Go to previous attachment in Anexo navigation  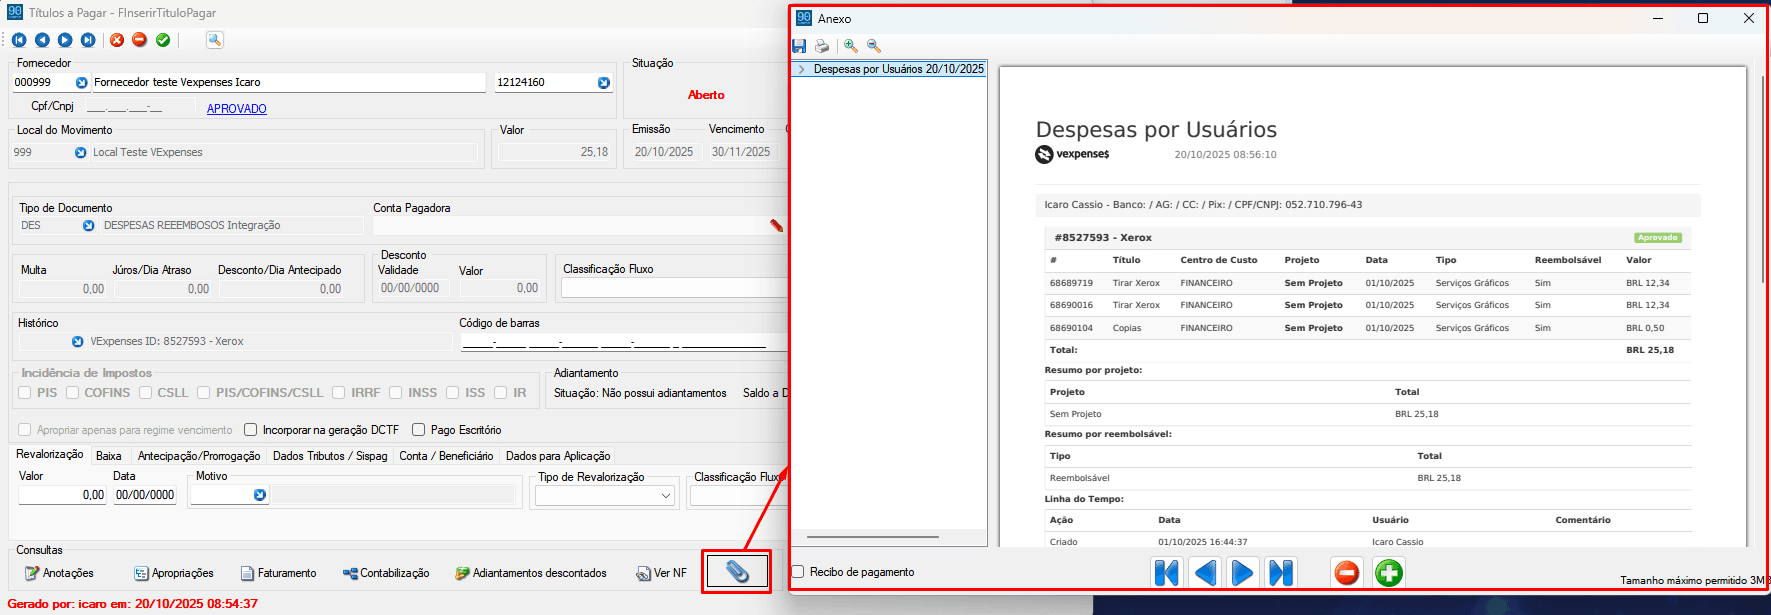1205,573
